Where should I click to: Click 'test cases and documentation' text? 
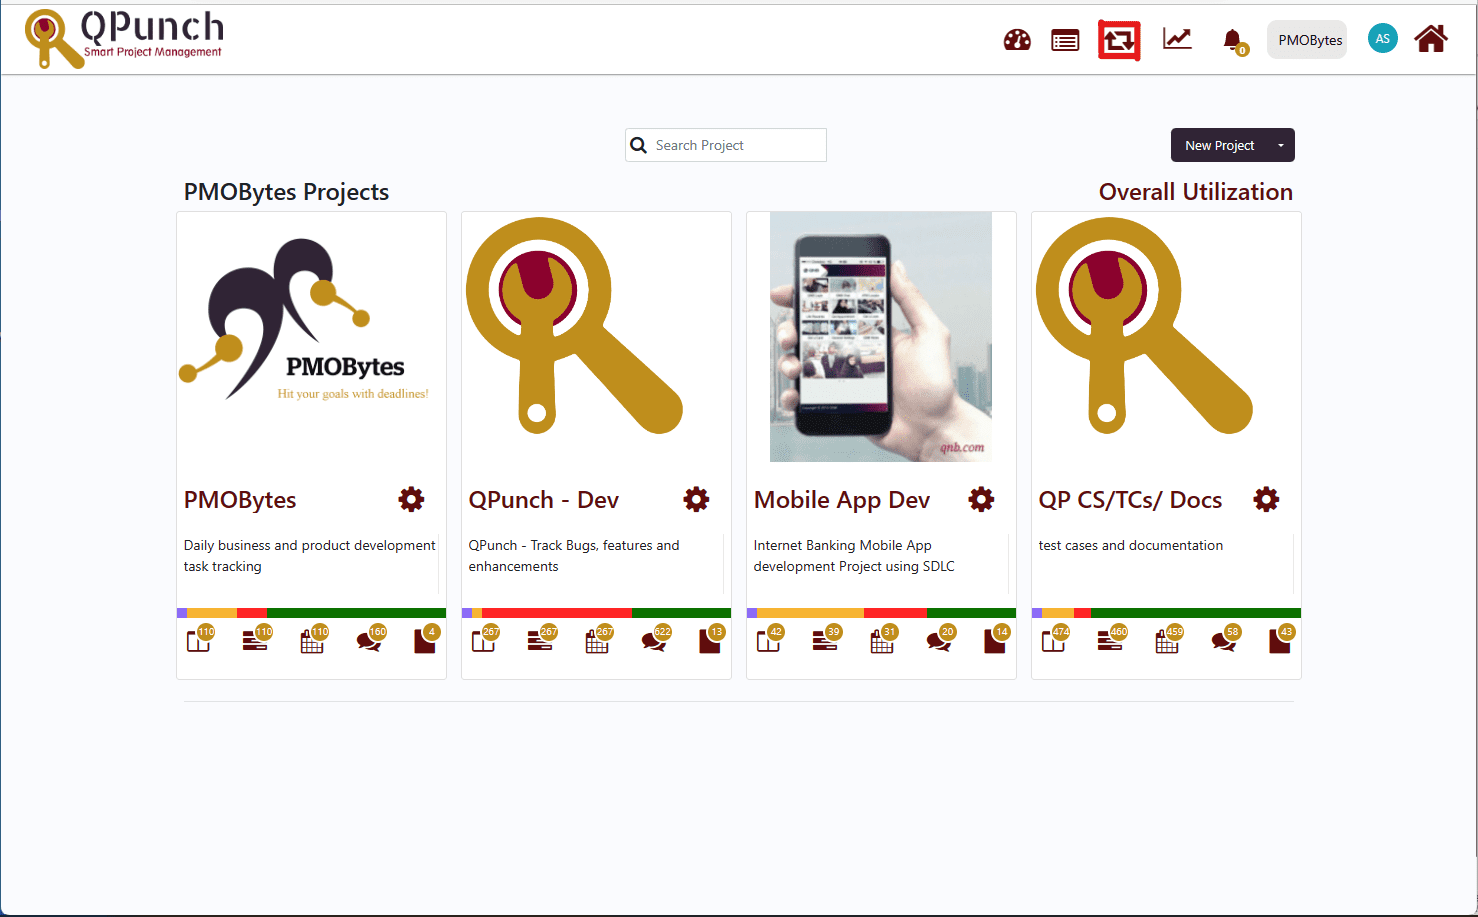point(1131,545)
